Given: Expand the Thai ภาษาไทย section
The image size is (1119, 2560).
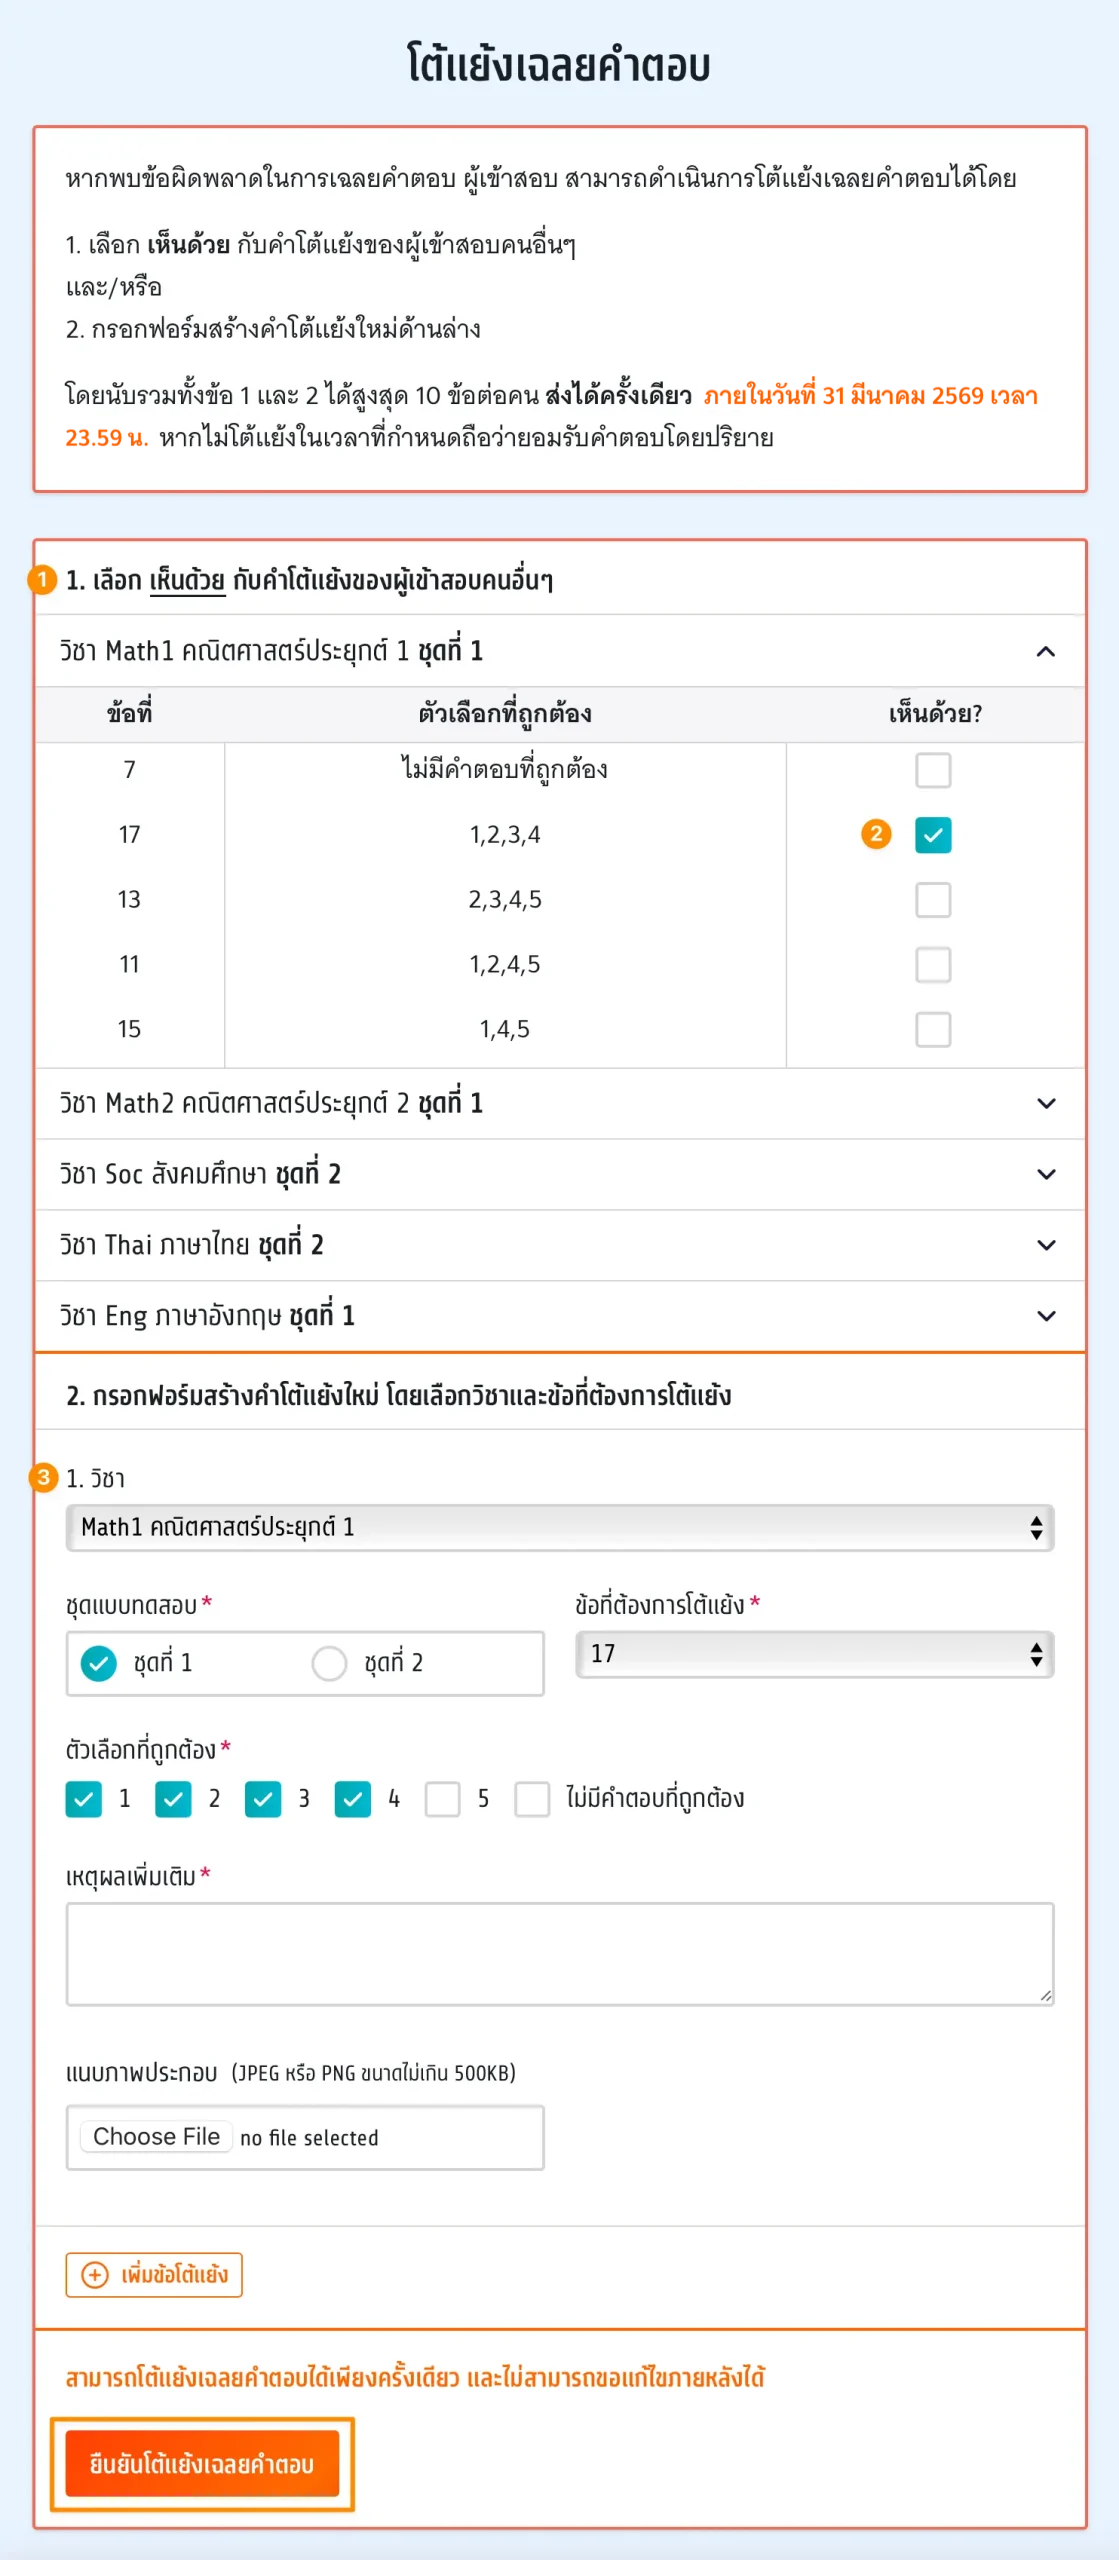Looking at the screenshot, I should coord(1046,1246).
